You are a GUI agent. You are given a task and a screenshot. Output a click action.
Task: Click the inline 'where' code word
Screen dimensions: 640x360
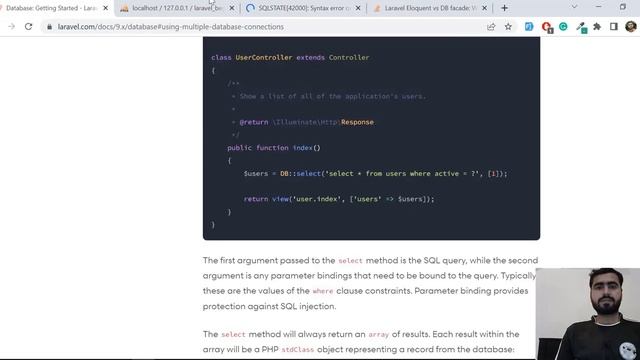tap(323, 291)
